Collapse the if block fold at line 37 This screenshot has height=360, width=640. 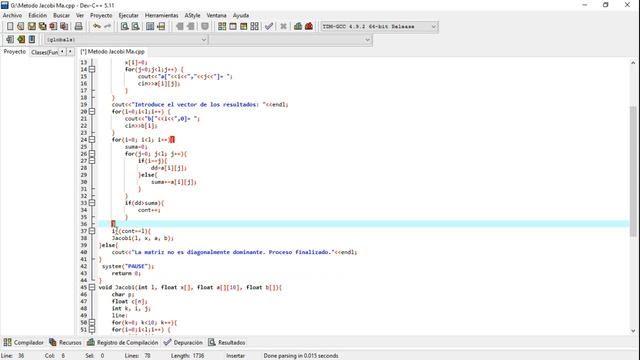point(92,231)
